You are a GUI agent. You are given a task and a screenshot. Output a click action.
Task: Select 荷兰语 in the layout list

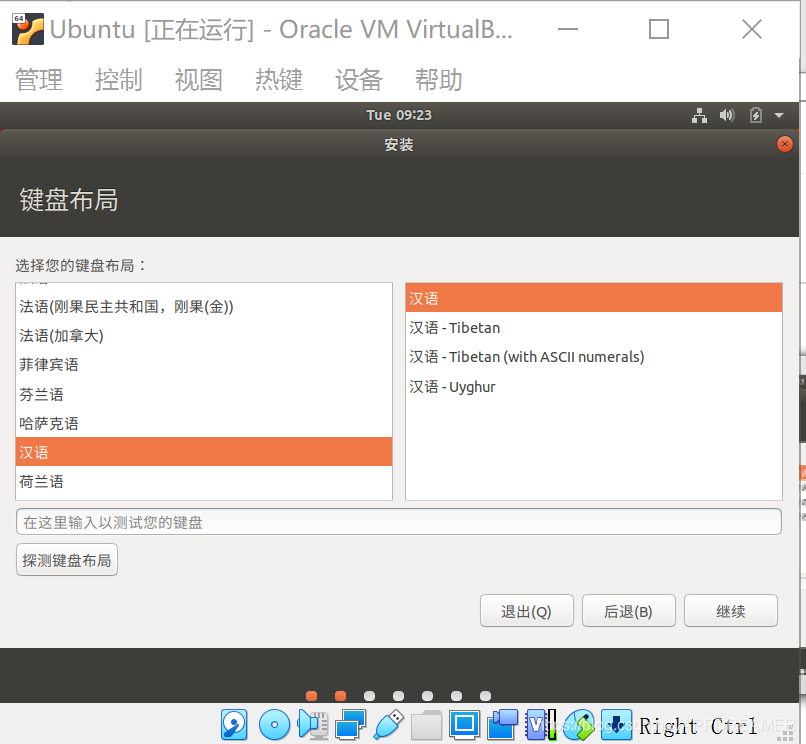(204, 482)
